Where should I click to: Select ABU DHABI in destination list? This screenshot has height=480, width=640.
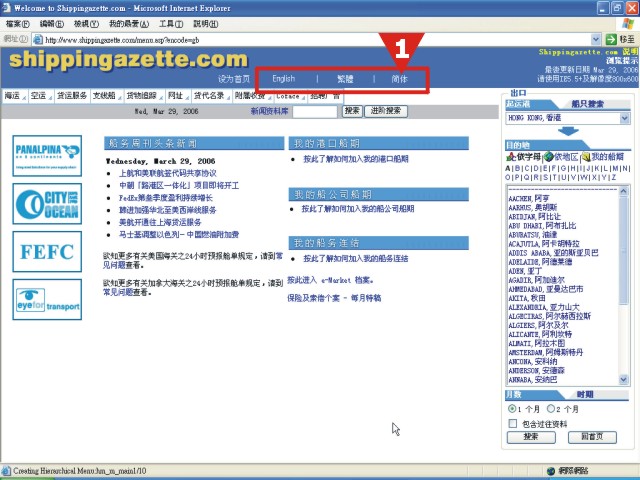tap(542, 225)
